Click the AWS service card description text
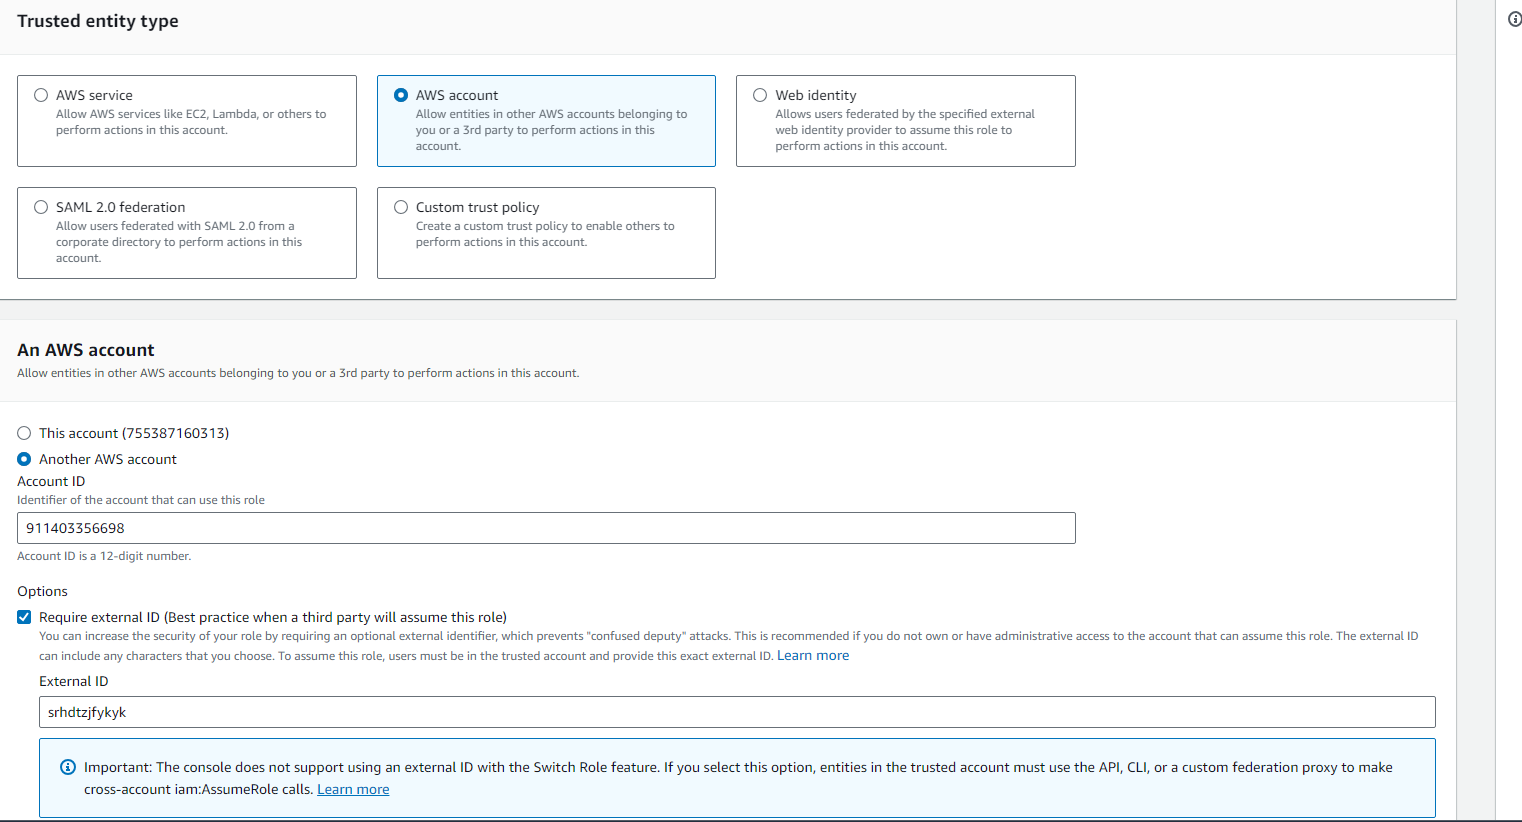1522x822 pixels. point(190,122)
